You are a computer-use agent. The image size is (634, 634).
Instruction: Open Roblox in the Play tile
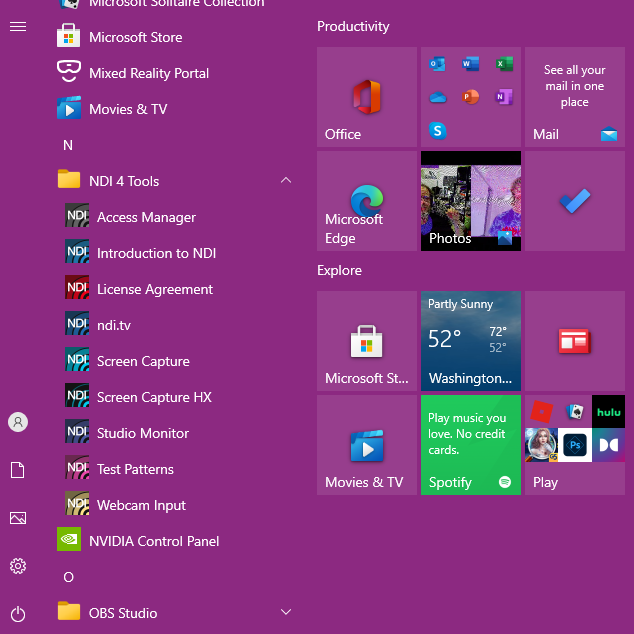point(541,412)
